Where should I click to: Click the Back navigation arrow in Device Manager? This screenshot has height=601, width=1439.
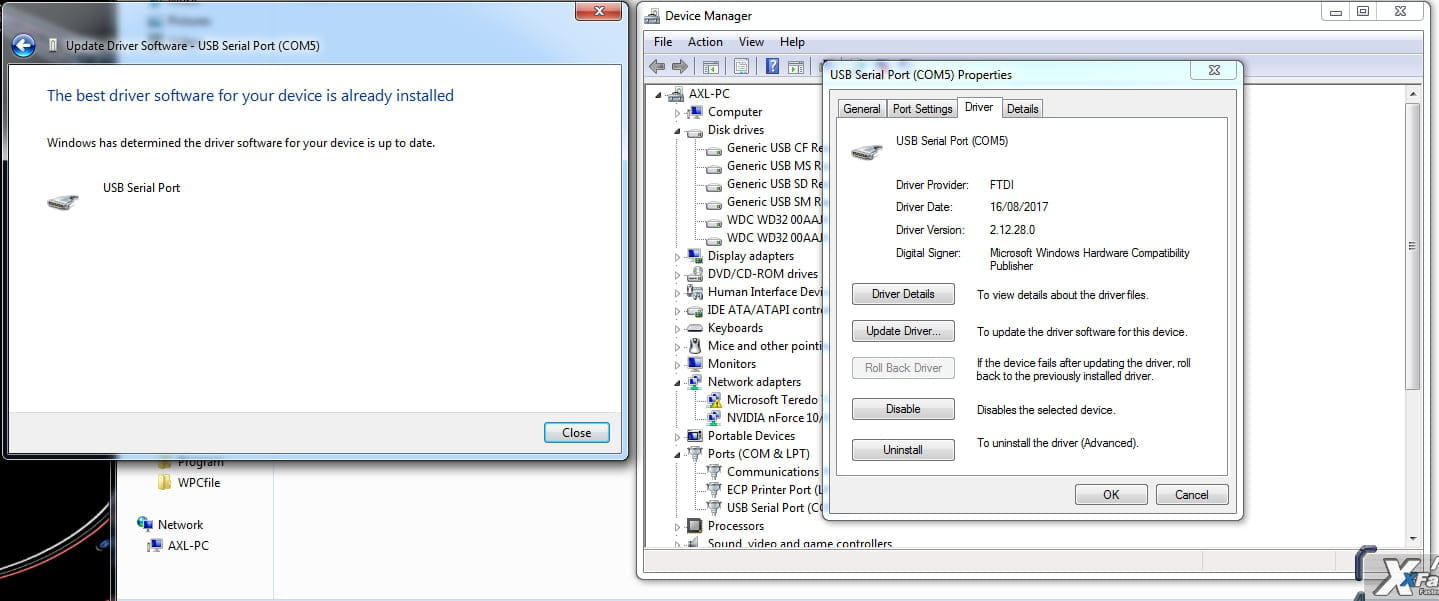click(657, 66)
